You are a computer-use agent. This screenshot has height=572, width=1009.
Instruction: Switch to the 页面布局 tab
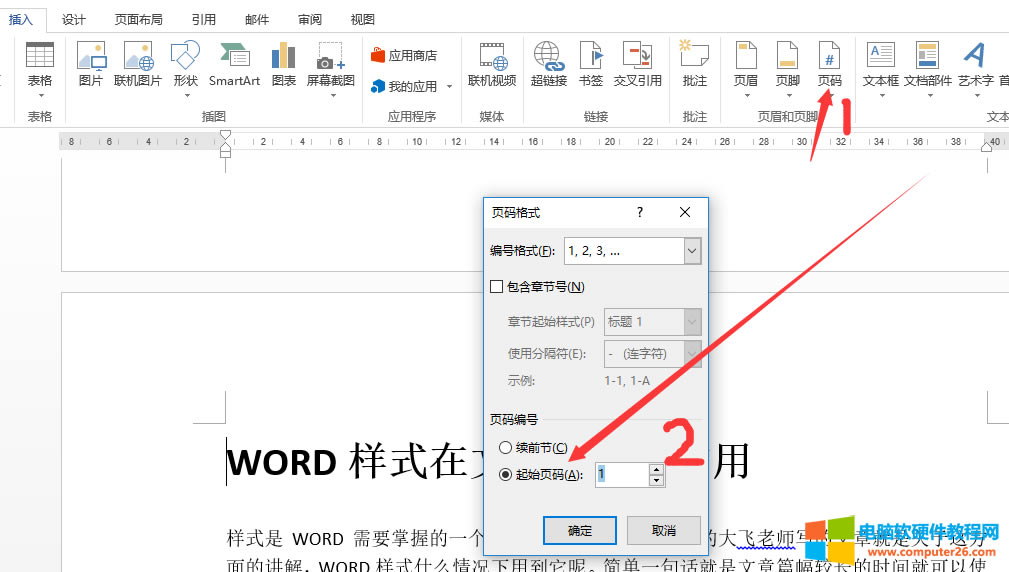coord(140,19)
